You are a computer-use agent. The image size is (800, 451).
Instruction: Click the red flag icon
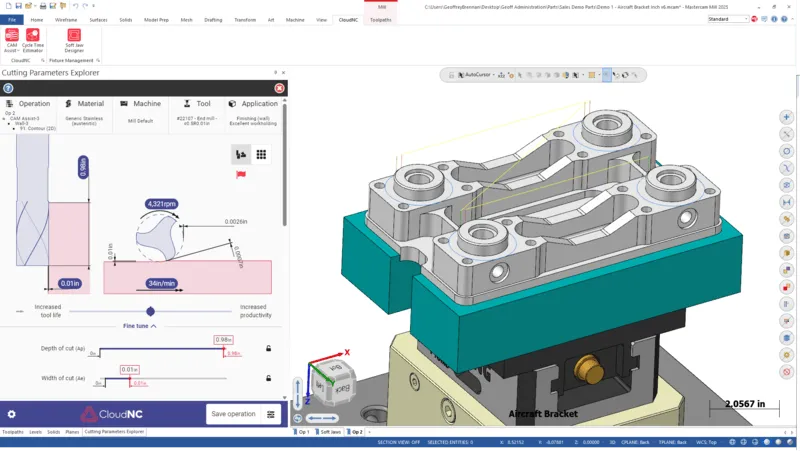(241, 174)
